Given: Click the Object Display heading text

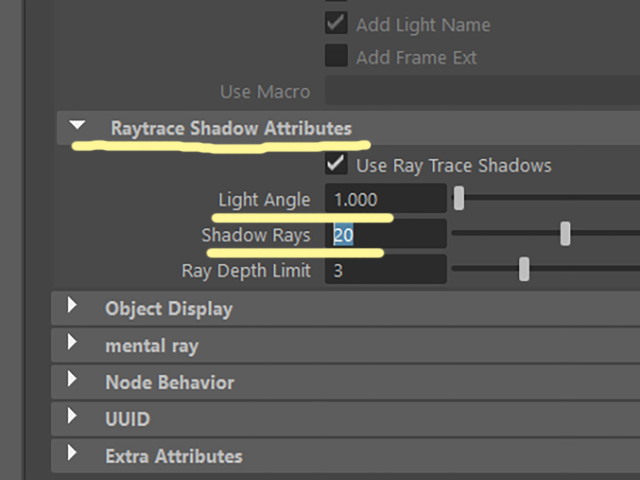Looking at the screenshot, I should pyautogui.click(x=169, y=309).
